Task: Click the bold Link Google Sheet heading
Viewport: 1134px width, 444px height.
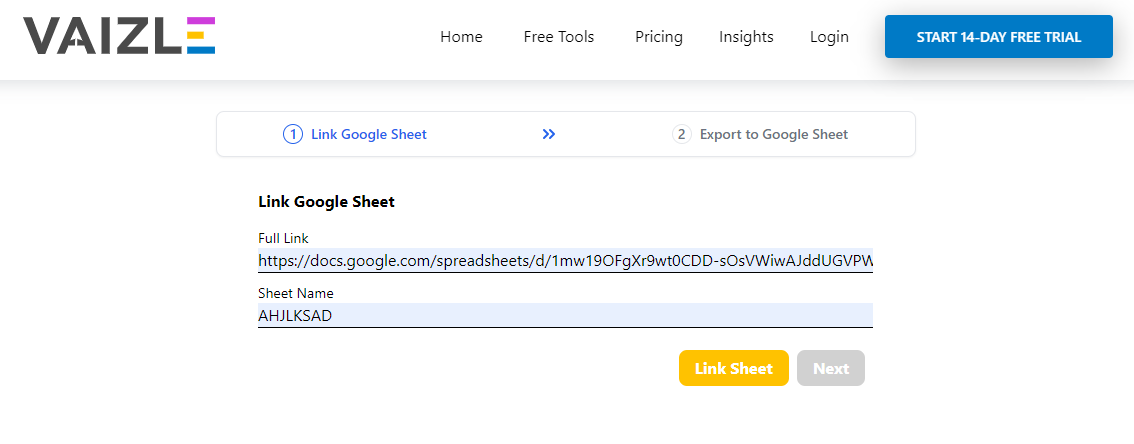Action: (x=327, y=202)
